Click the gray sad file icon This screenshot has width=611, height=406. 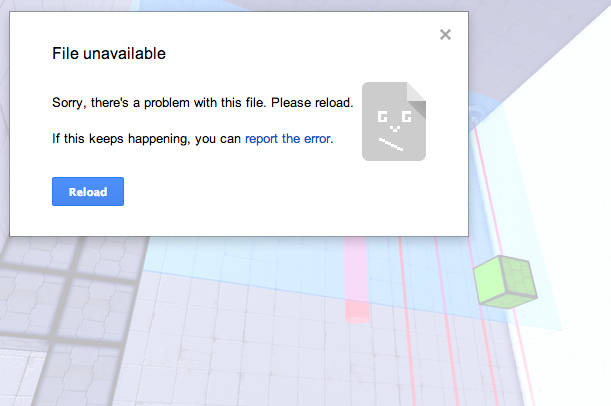point(394,121)
